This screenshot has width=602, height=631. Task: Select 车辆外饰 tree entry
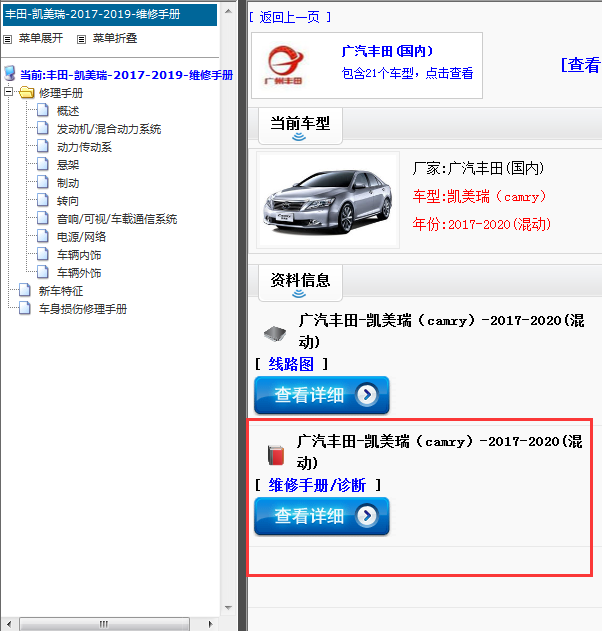click(79, 273)
